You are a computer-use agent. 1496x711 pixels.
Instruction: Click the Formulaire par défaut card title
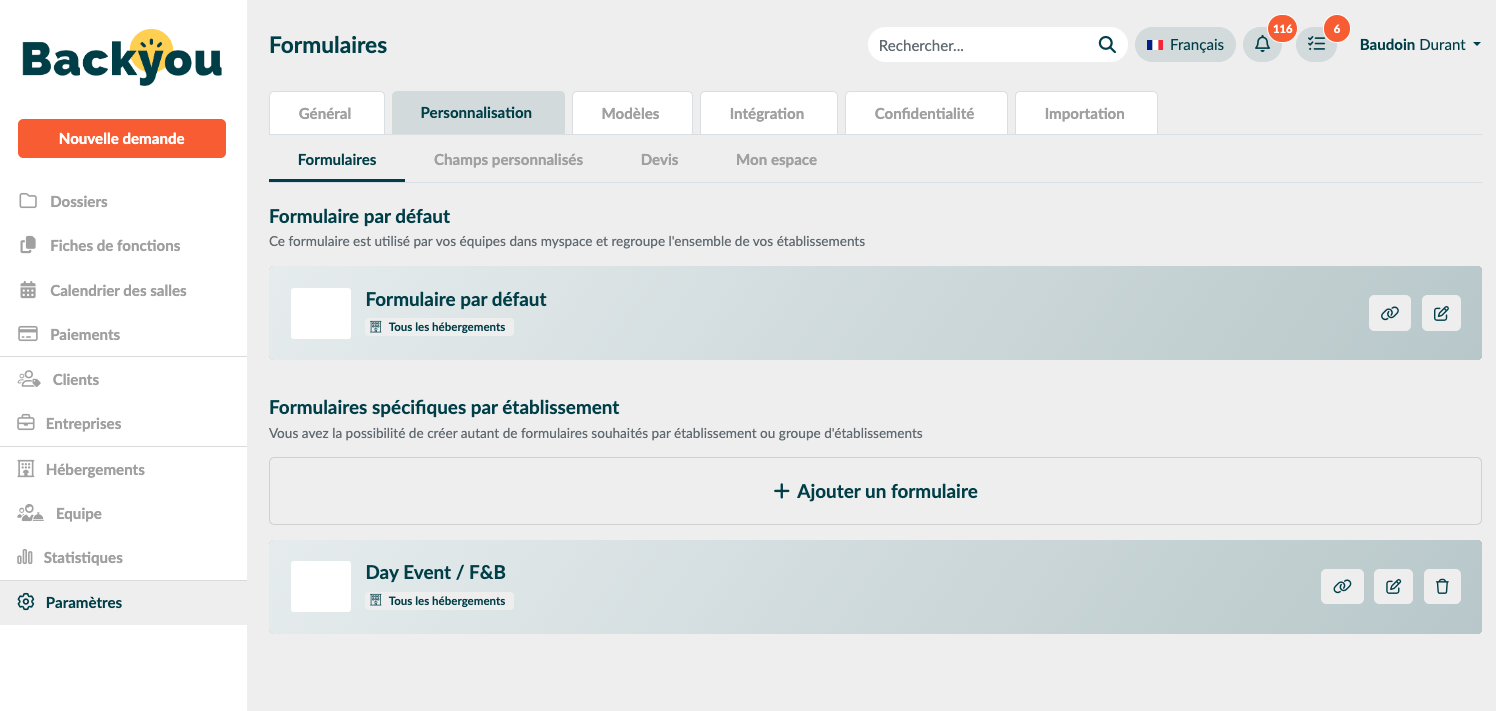tap(456, 299)
